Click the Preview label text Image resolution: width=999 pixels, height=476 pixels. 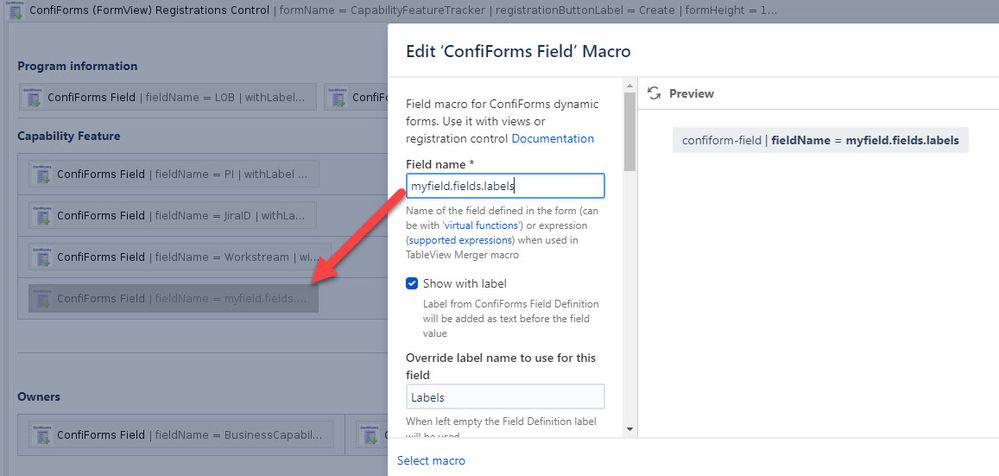[691, 94]
